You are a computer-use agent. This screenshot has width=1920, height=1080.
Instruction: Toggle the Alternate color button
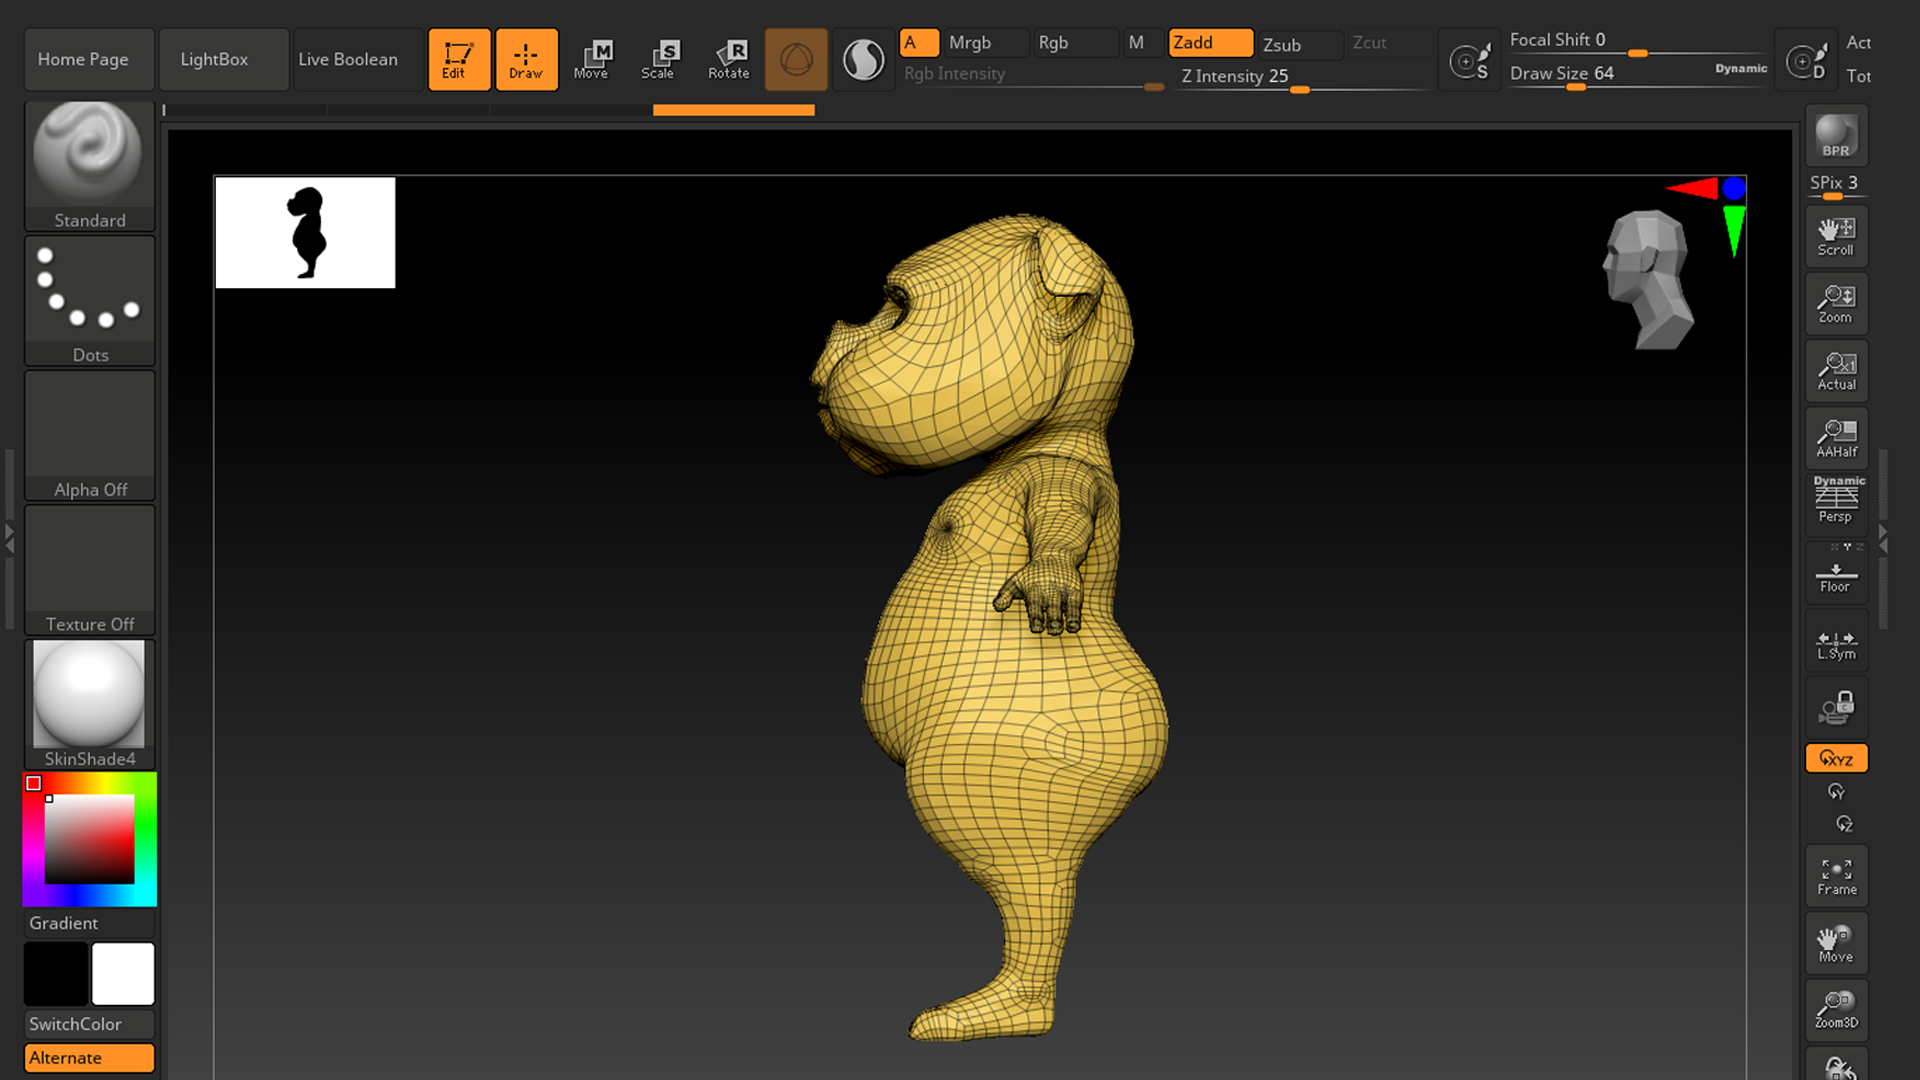pos(89,1058)
